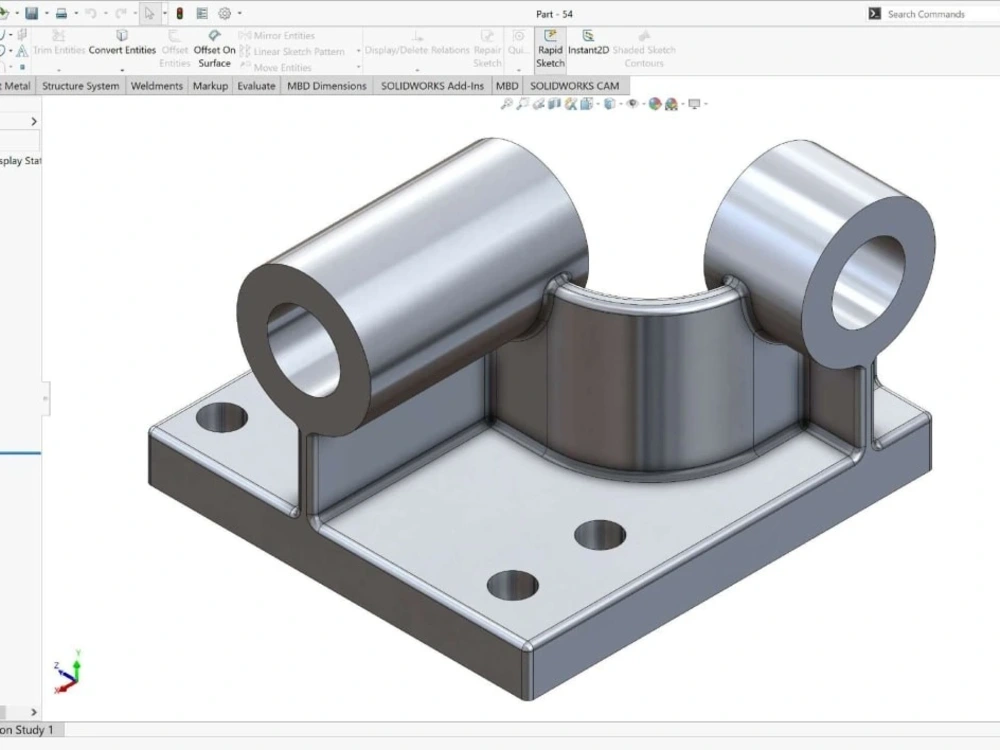Click the Convert Entities tool
Screen dimensions: 1000x750
click(122, 43)
